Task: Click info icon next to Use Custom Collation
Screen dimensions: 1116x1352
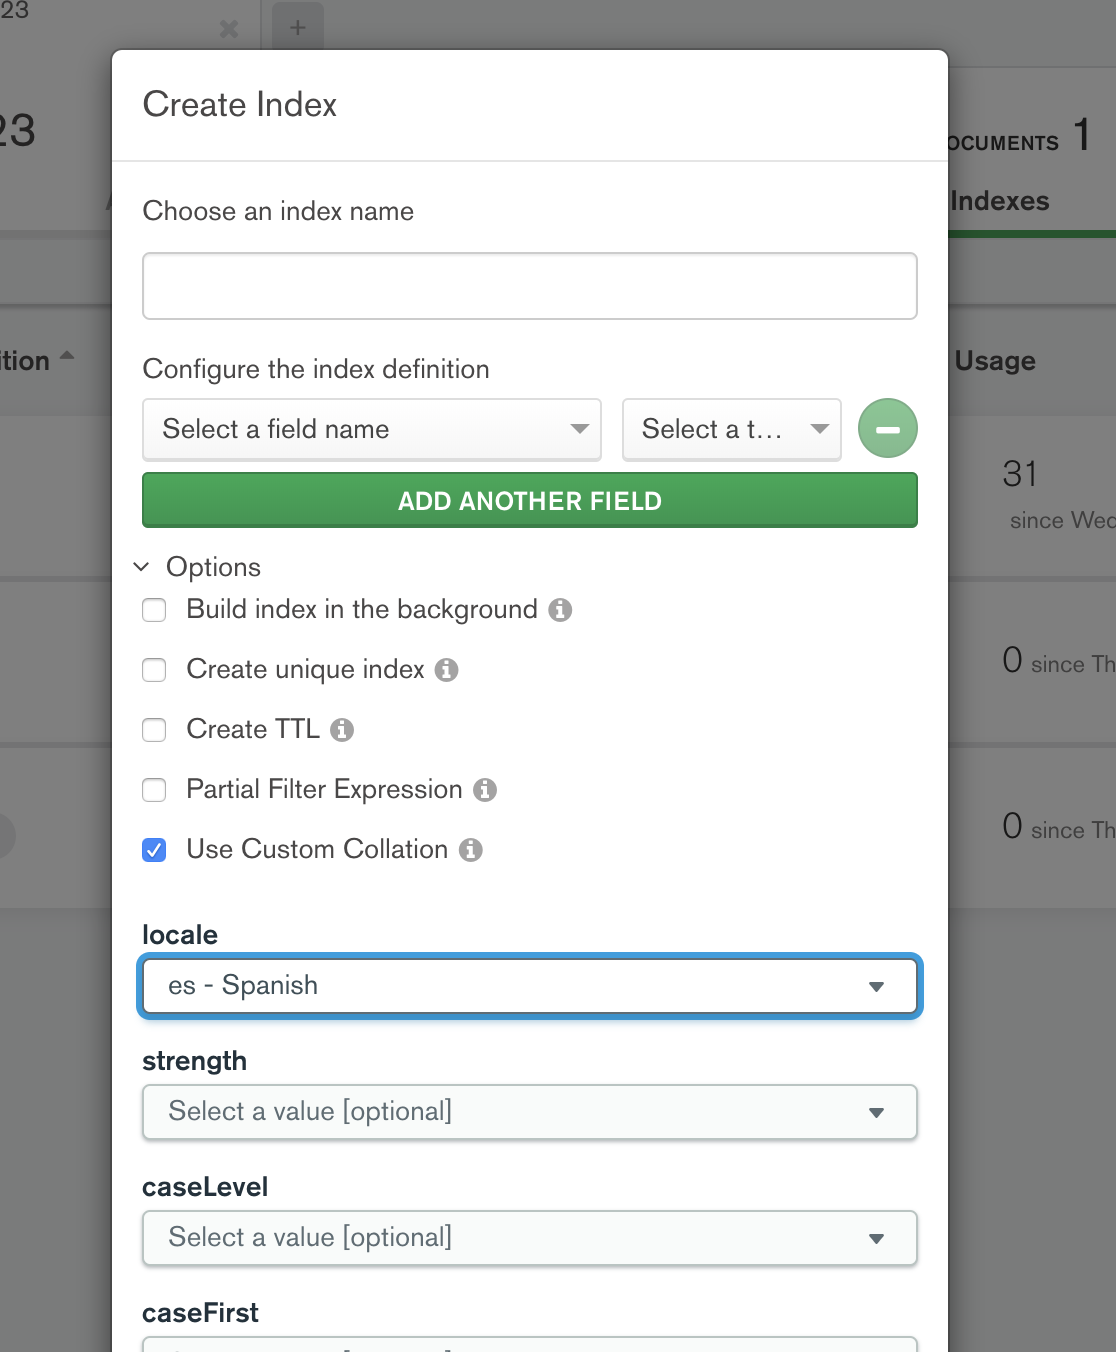Action: coord(470,850)
